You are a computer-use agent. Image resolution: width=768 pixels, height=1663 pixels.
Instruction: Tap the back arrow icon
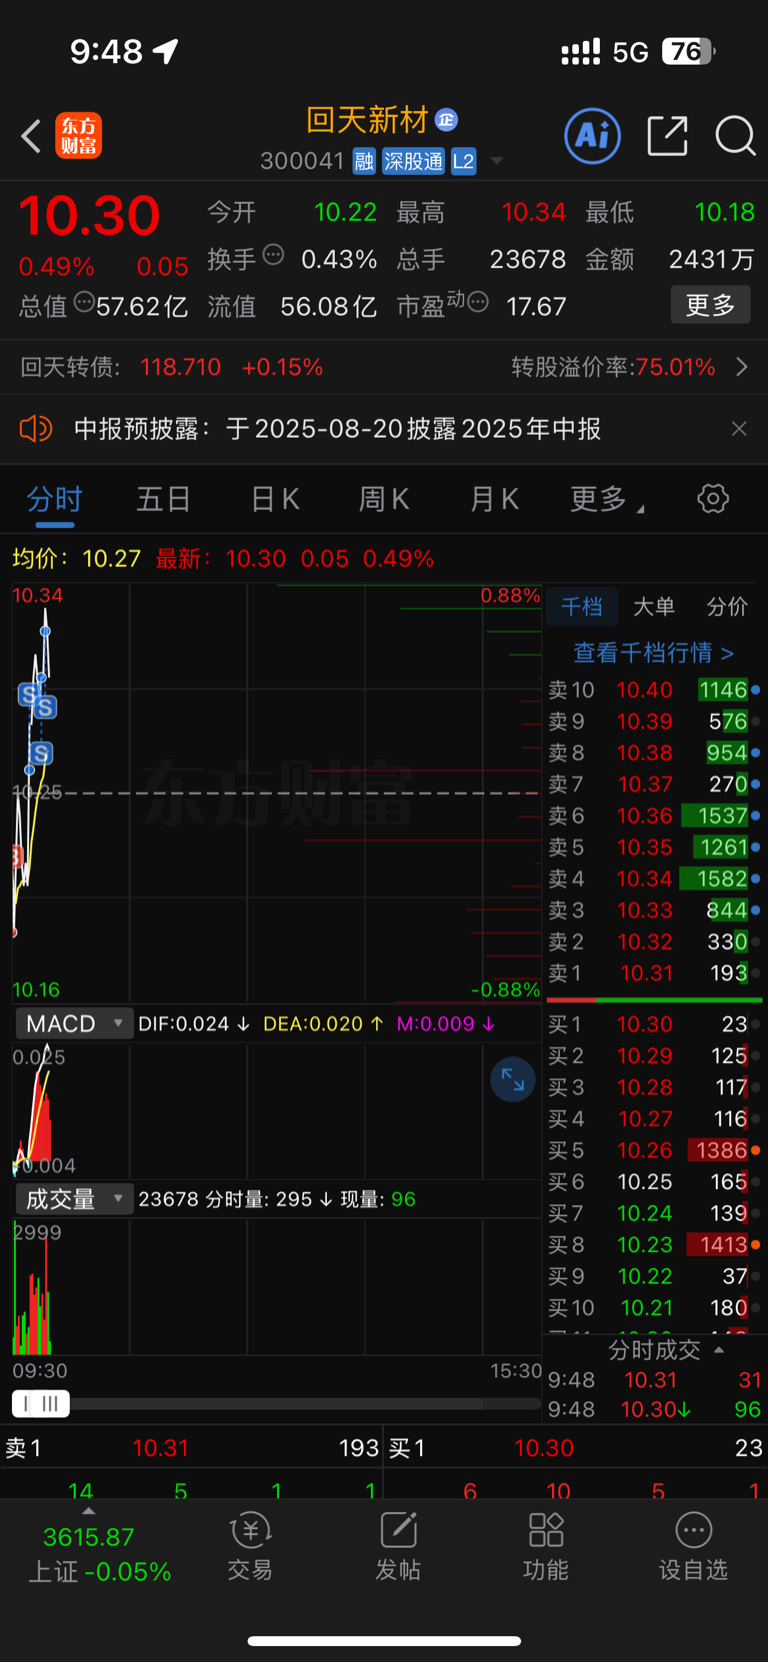[x=31, y=136]
